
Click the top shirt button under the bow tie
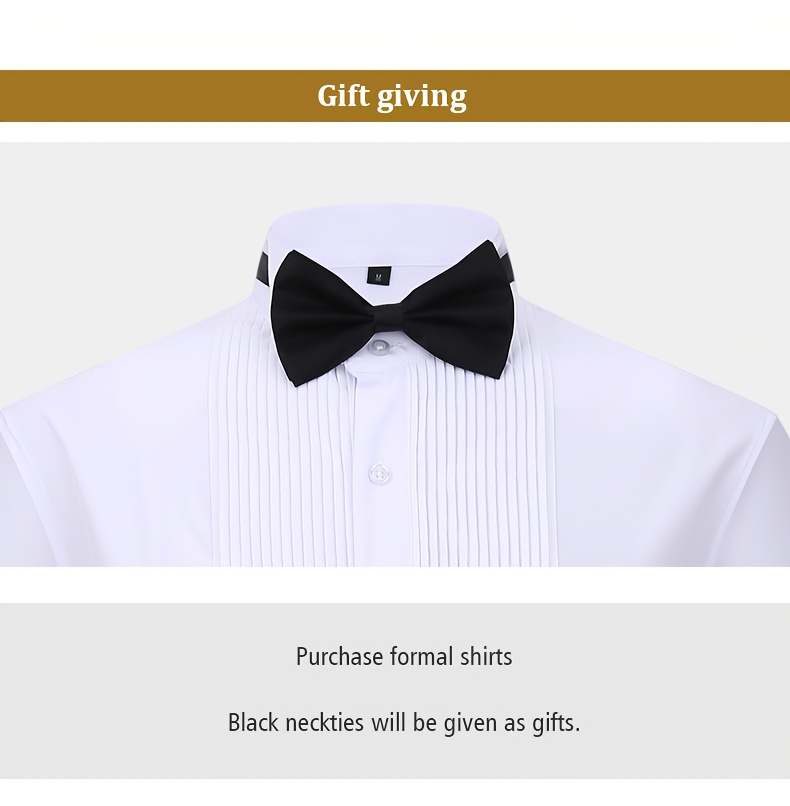point(379,348)
